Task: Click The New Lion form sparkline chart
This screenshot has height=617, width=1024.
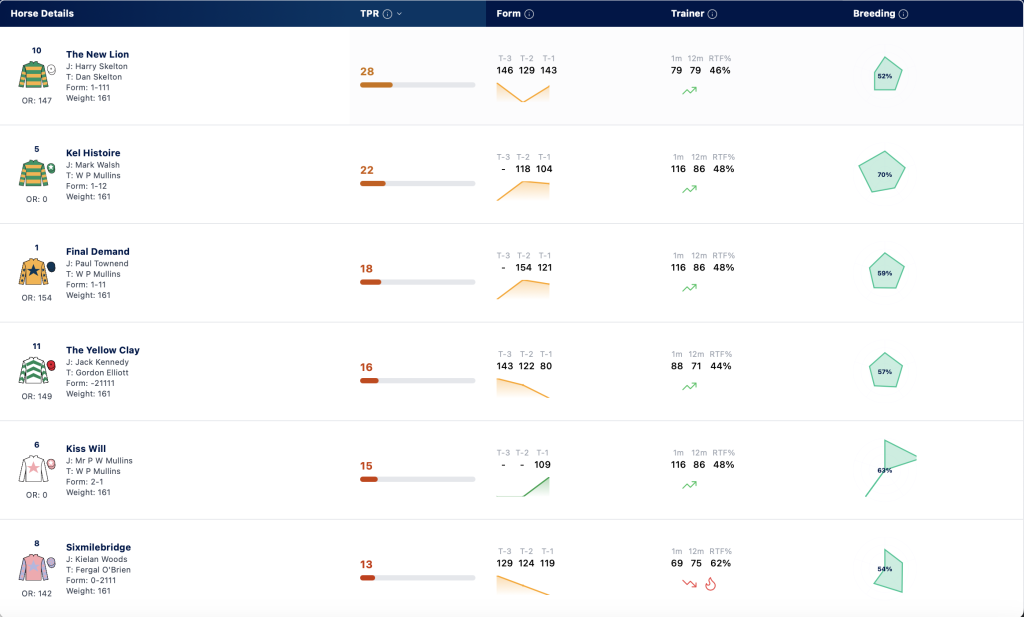Action: 522,93
